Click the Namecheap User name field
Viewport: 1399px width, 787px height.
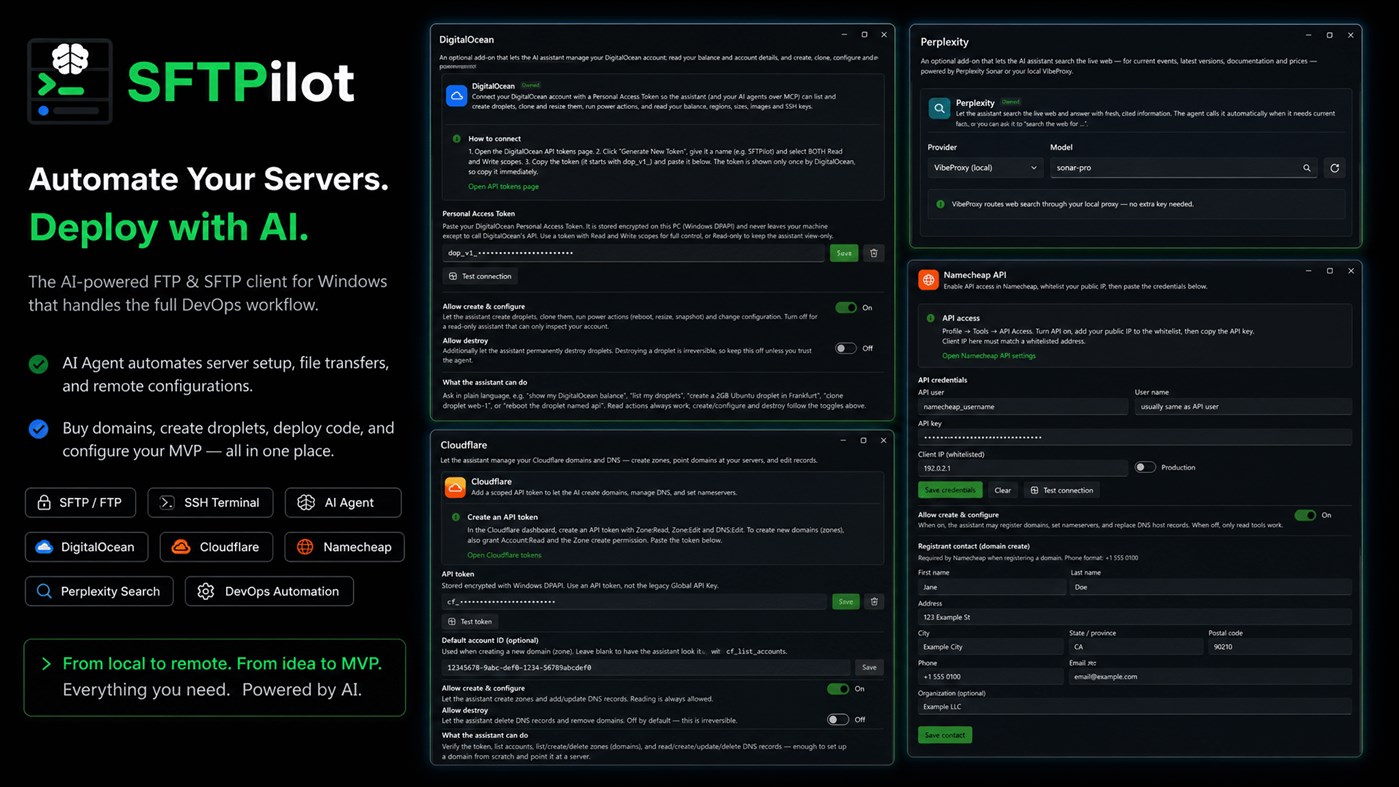(x=1243, y=407)
